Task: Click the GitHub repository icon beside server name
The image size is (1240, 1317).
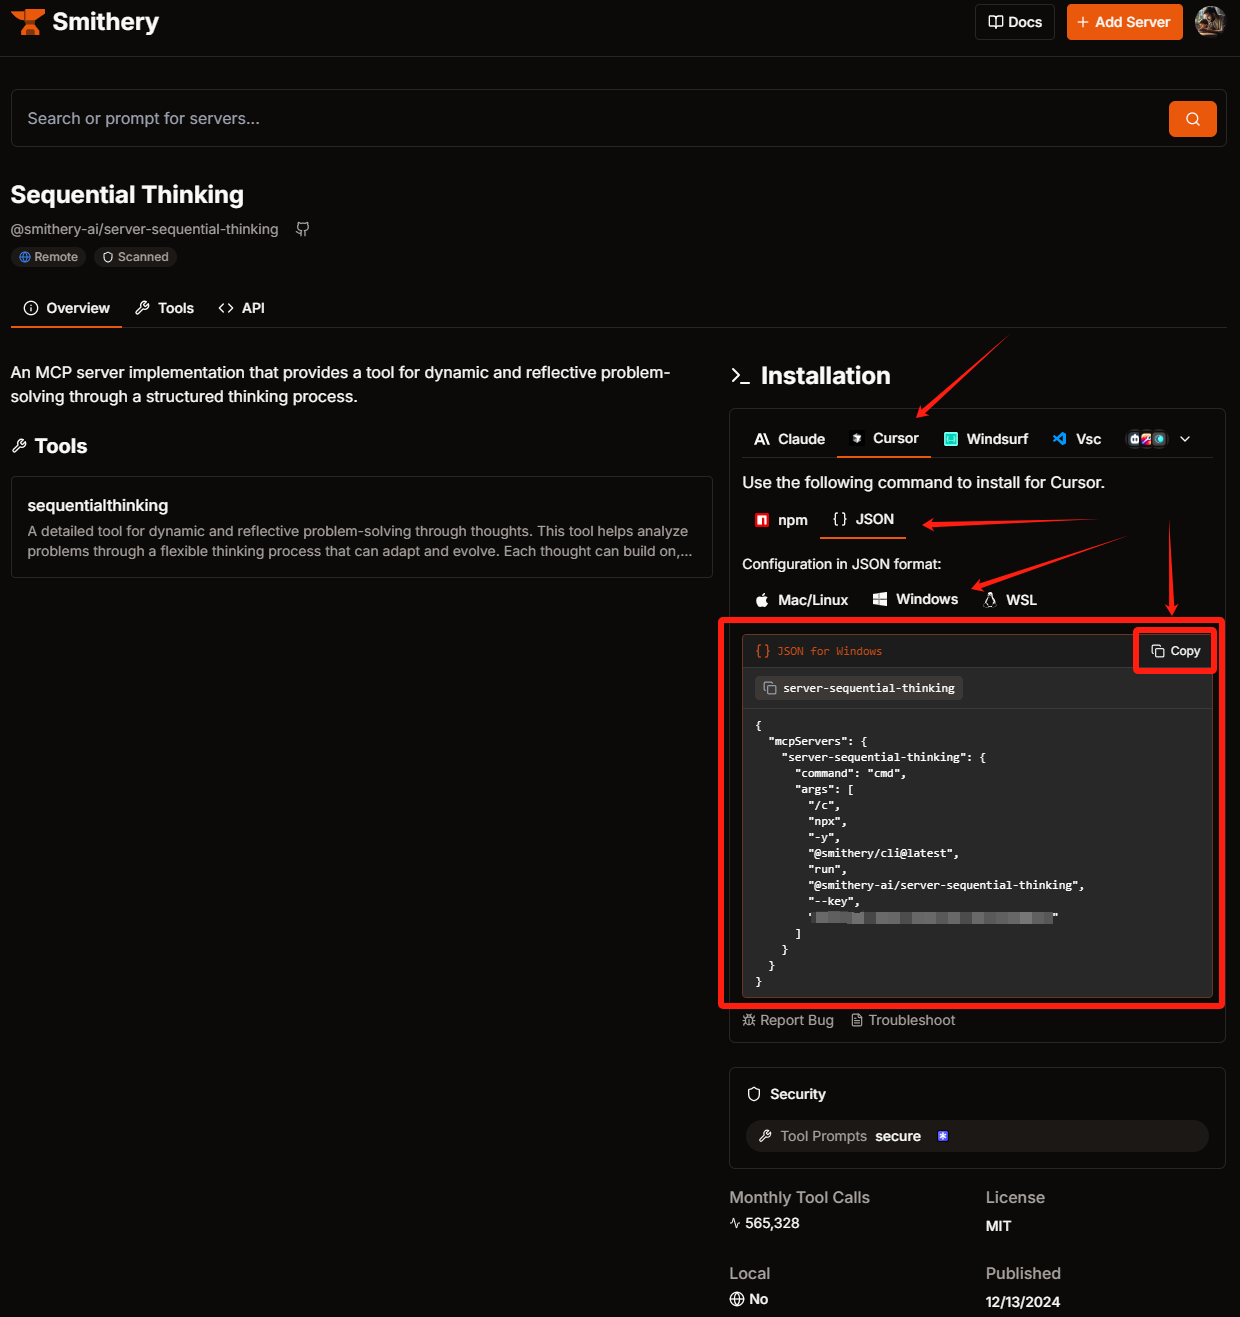Action: [303, 229]
